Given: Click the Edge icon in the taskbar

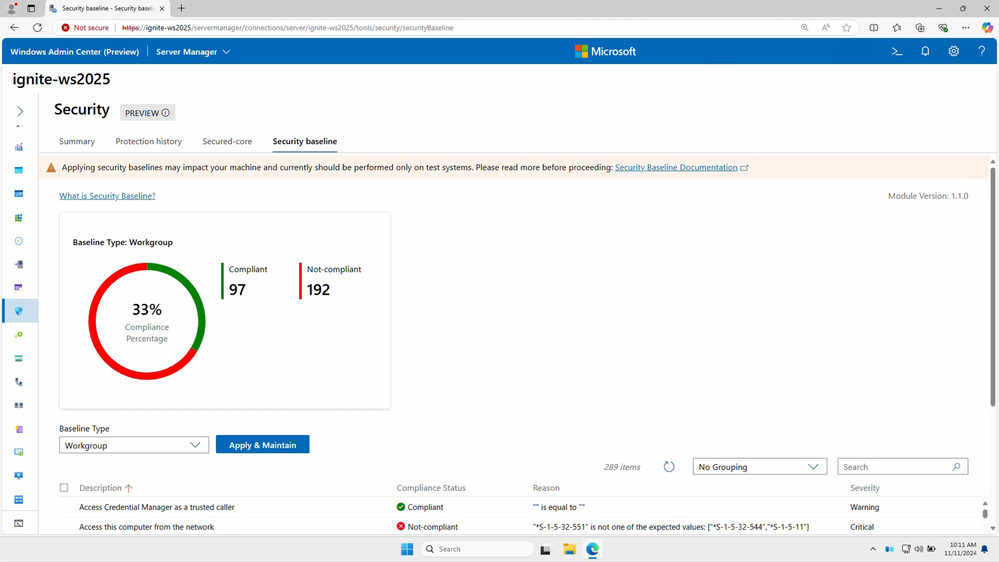Looking at the screenshot, I should coord(593,549).
